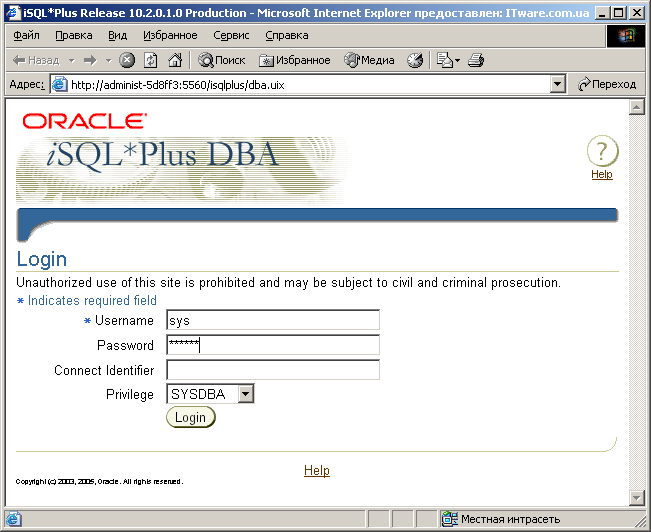
Task: Click the Back (Назад) arrow button
Action: [x=36, y=61]
